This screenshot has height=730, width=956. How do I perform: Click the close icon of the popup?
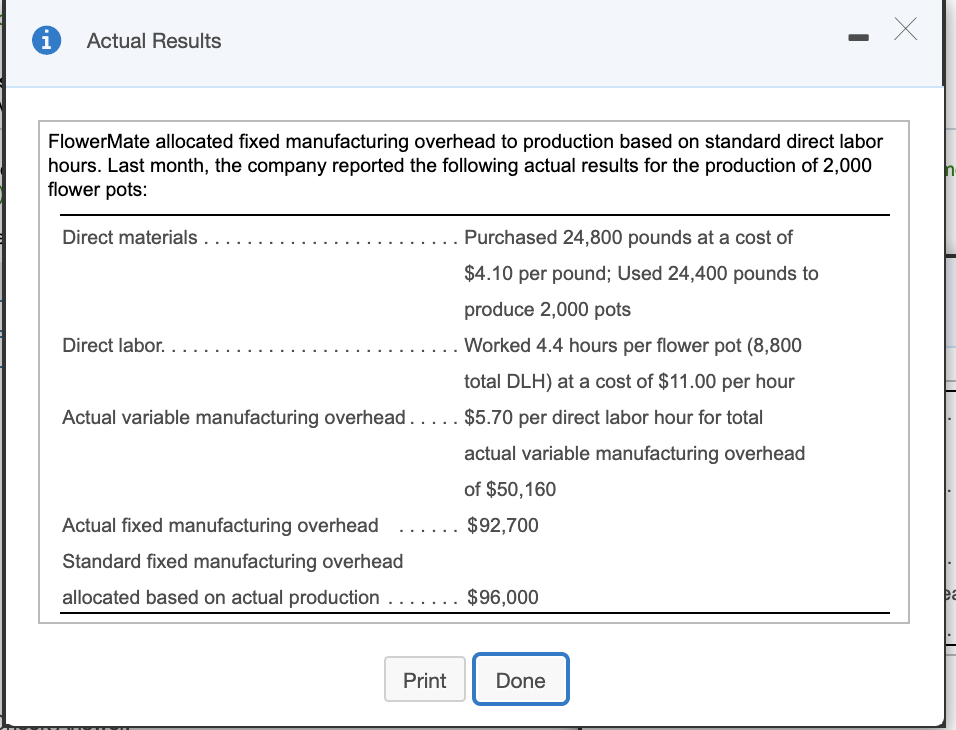(x=905, y=30)
